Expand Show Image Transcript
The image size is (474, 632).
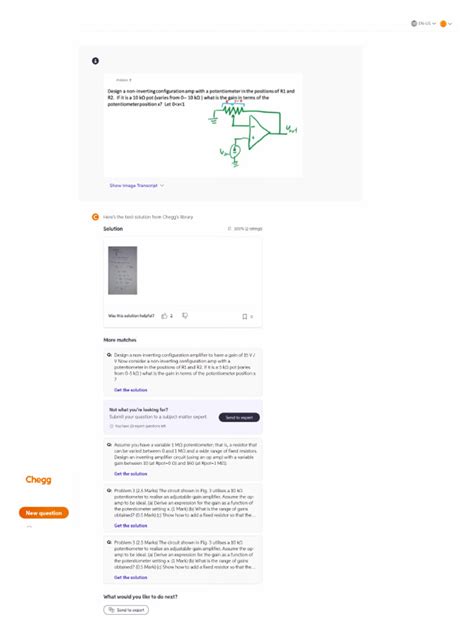point(137,185)
